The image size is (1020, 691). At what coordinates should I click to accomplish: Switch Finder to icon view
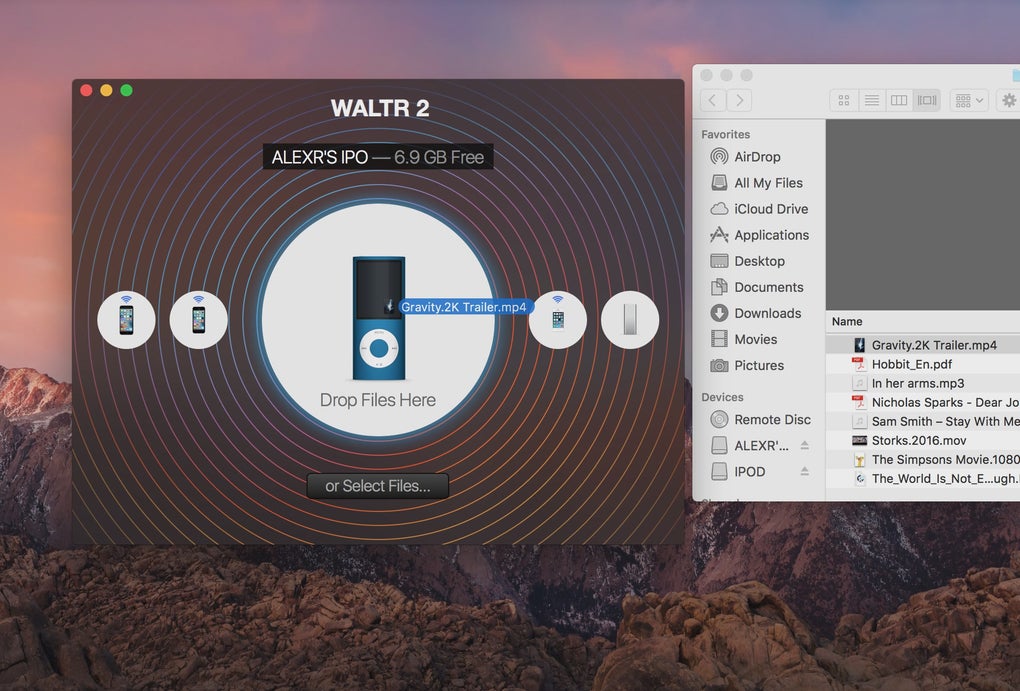click(844, 100)
